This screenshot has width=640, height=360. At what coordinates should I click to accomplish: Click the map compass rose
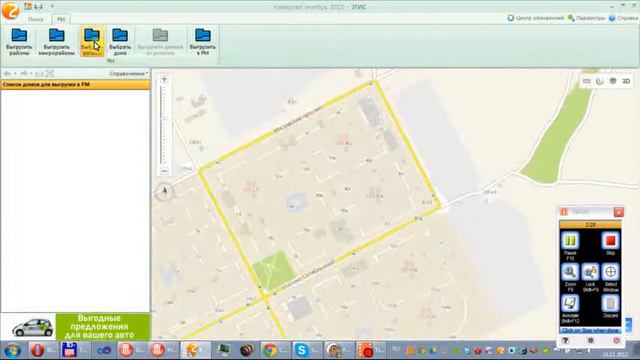[x=165, y=191]
